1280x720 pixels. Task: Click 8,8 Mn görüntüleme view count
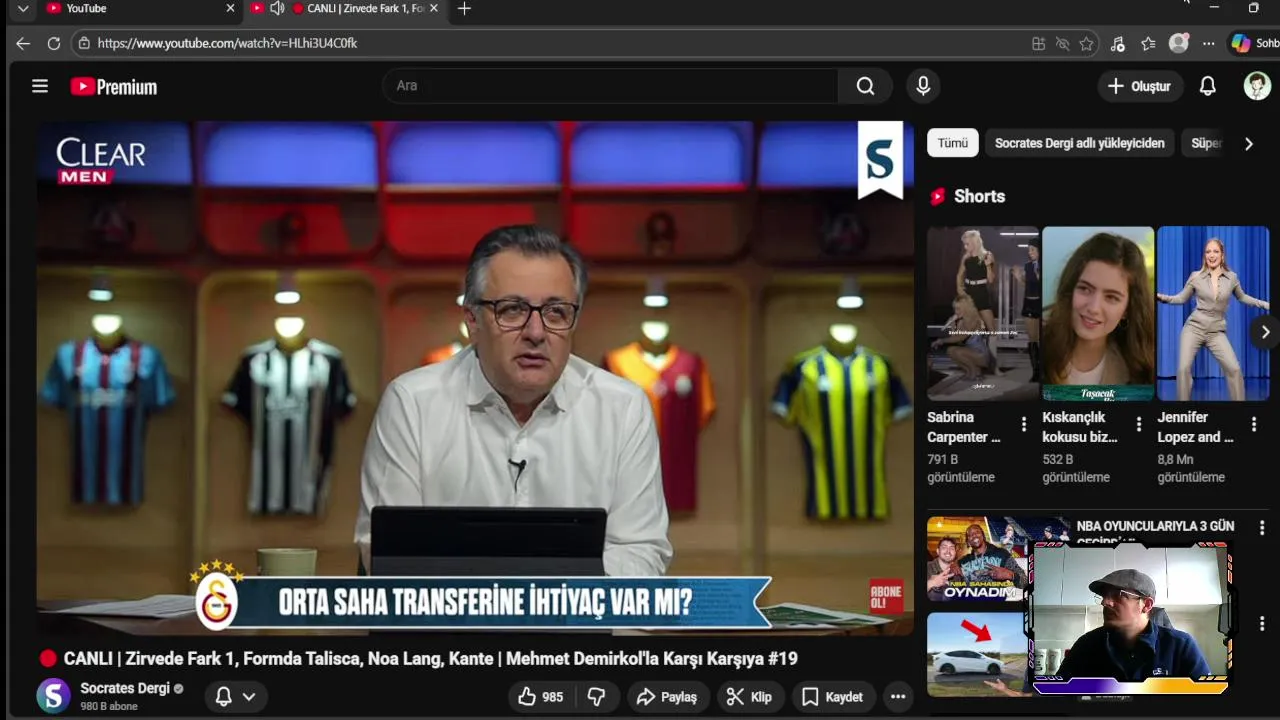pos(1191,468)
